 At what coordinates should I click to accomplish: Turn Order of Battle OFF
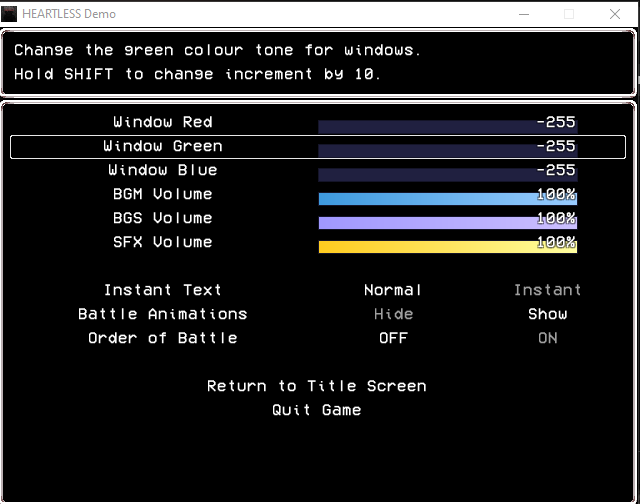click(393, 338)
